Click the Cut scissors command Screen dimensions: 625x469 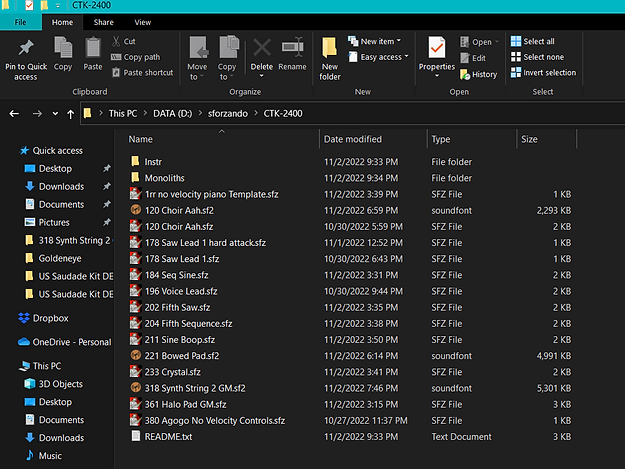click(124, 41)
